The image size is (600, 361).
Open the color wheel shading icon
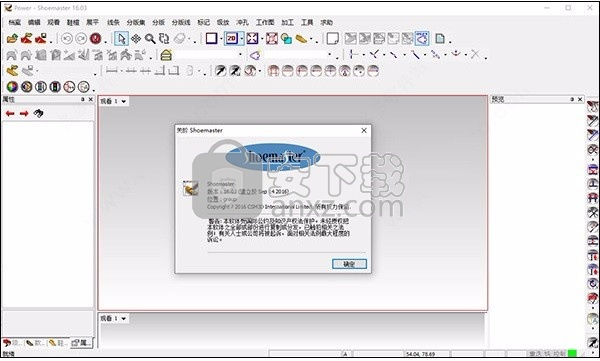pyautogui.click(x=12, y=87)
